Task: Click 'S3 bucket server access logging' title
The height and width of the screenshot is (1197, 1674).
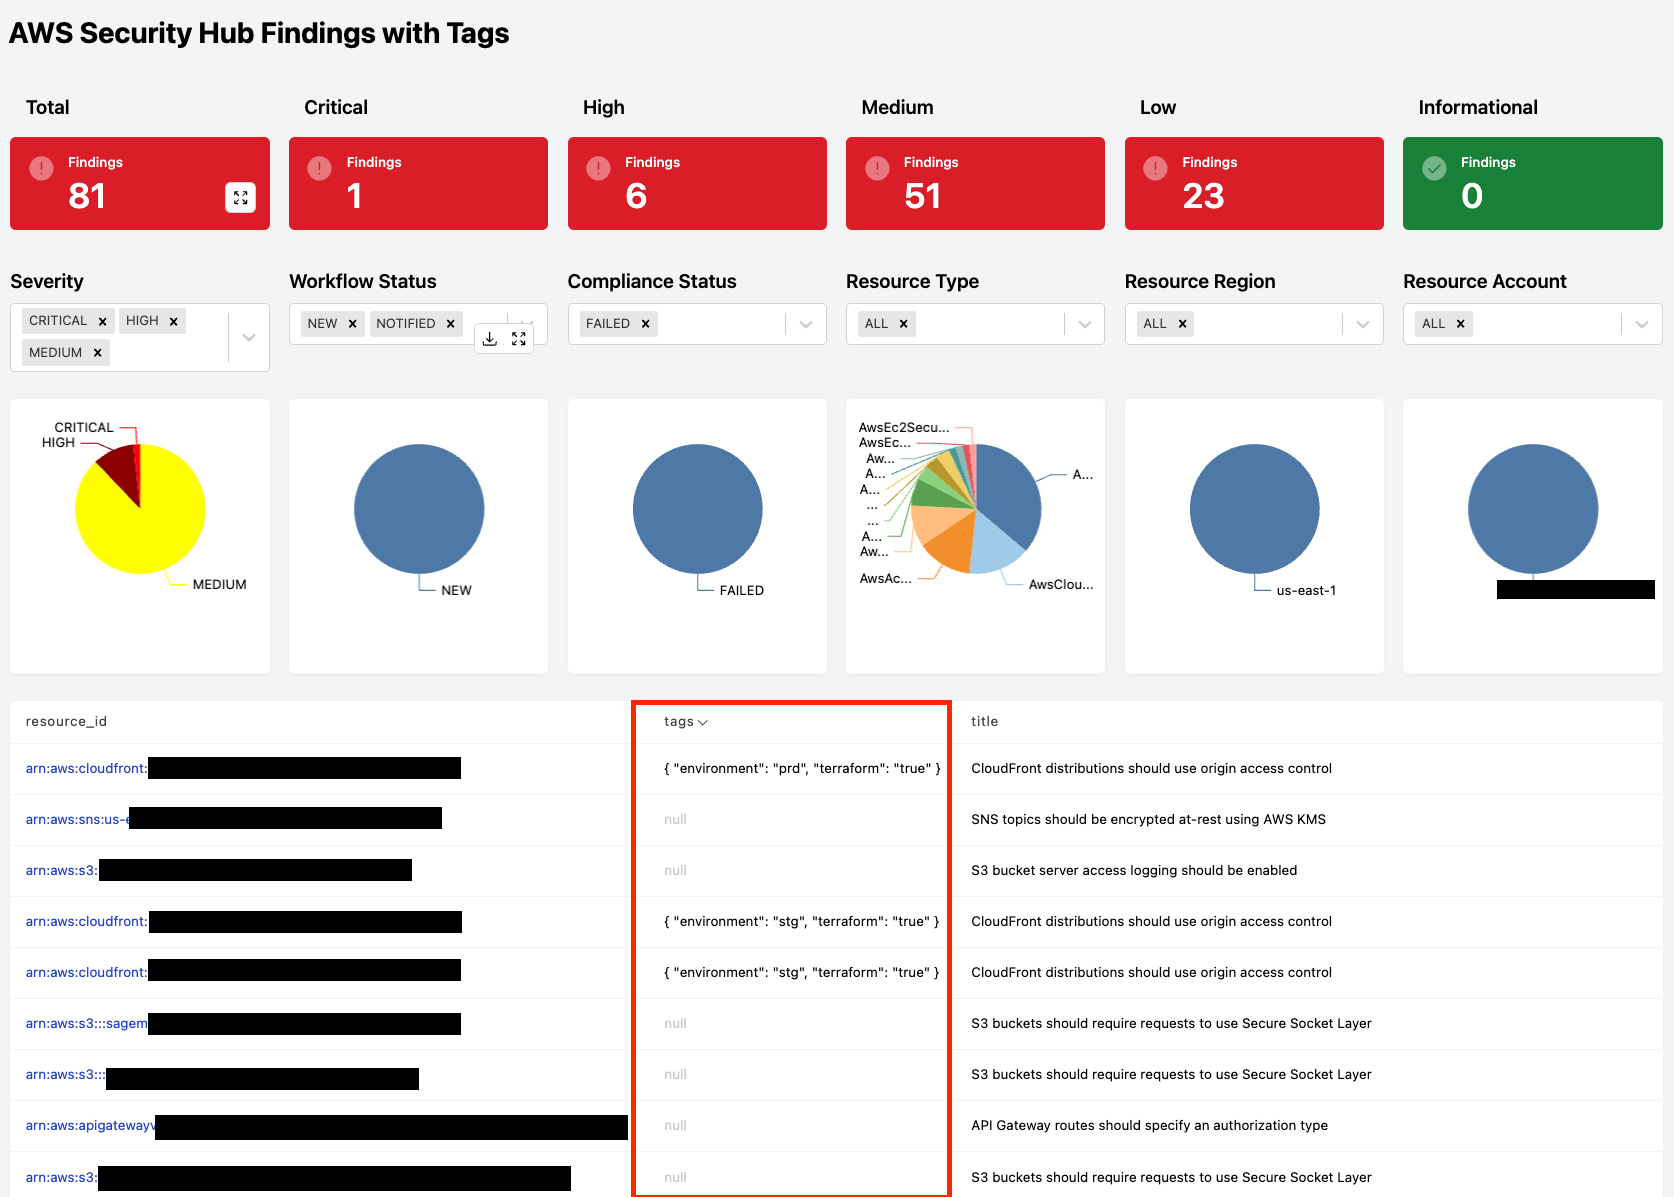Action: [1134, 871]
